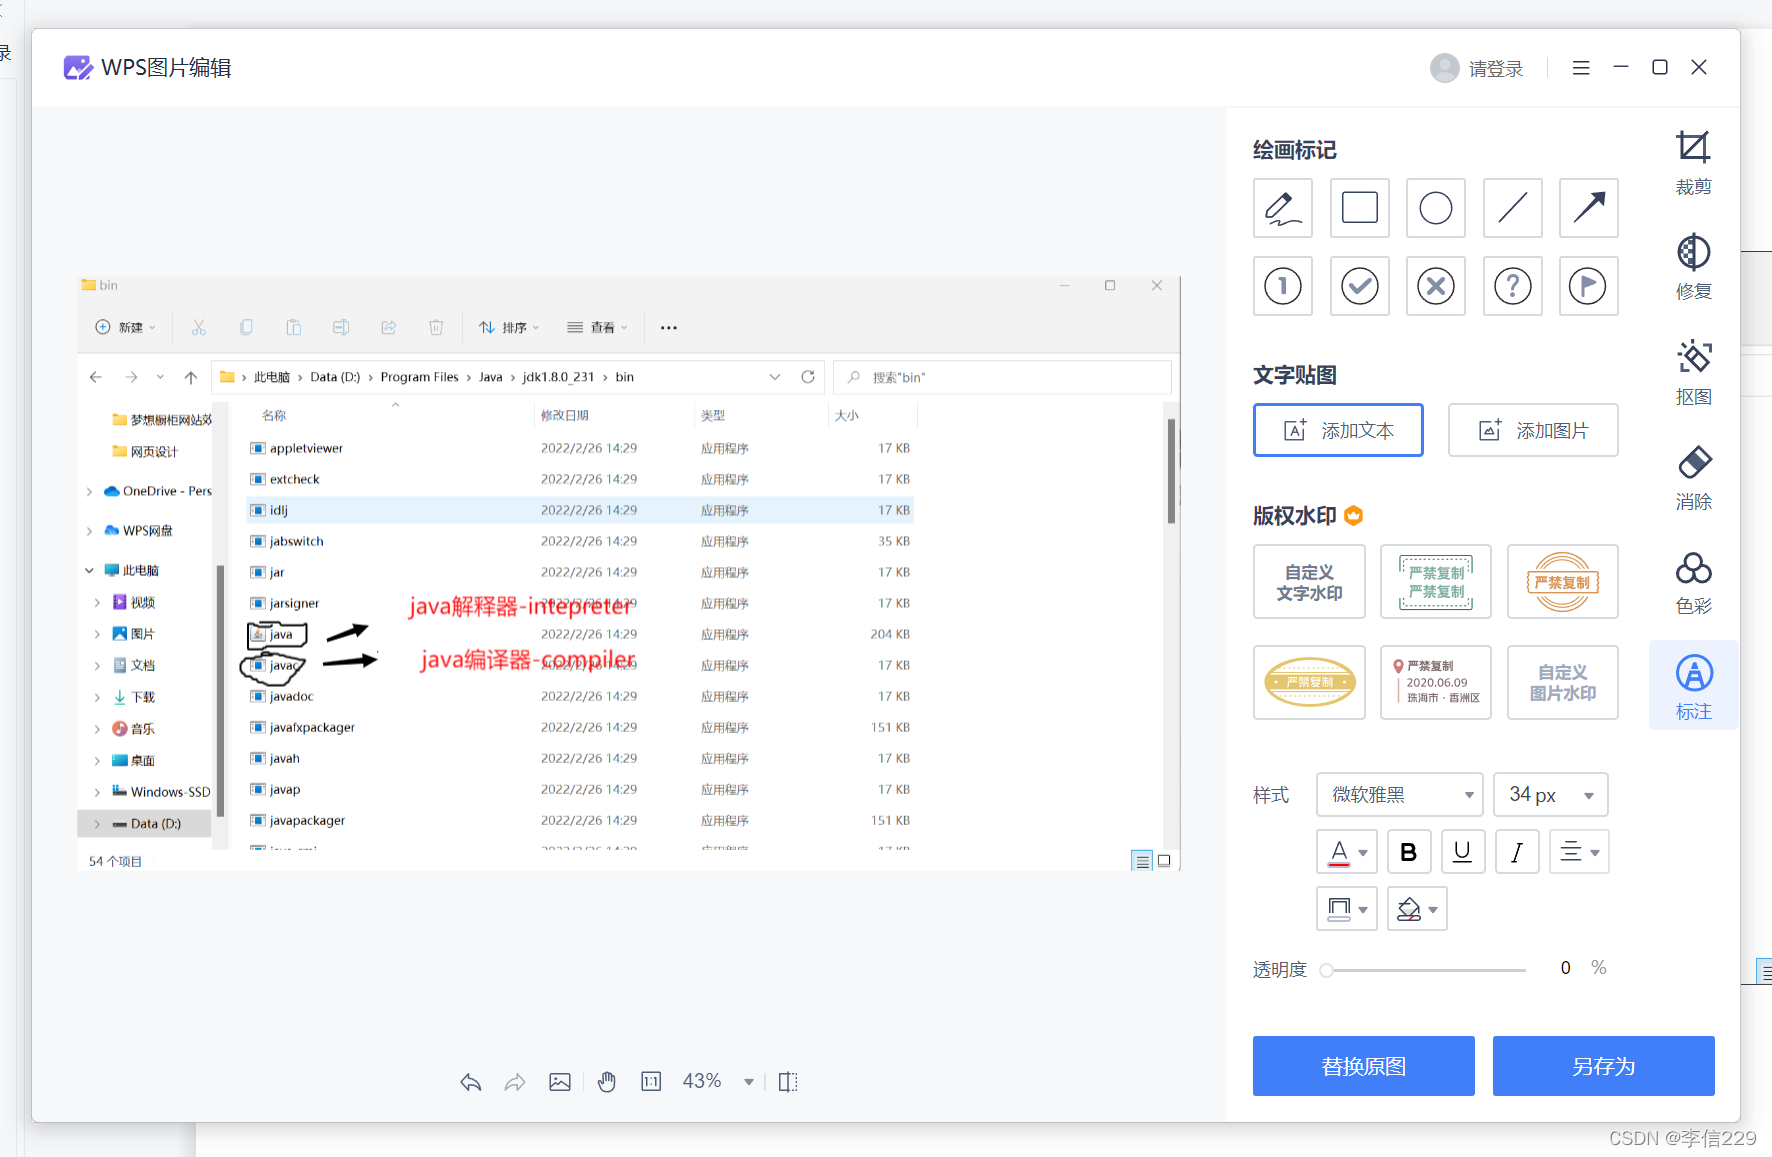Click 添加图片 add image button

point(1533,431)
